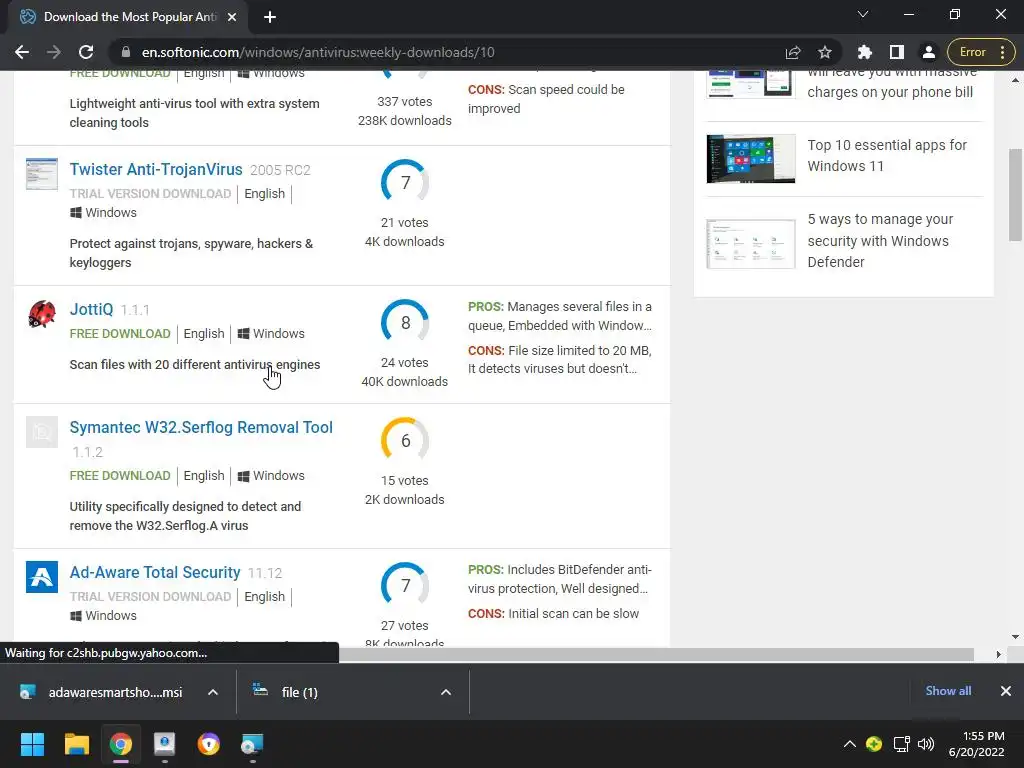Click the Windows Defender article thumbnail

point(751,244)
